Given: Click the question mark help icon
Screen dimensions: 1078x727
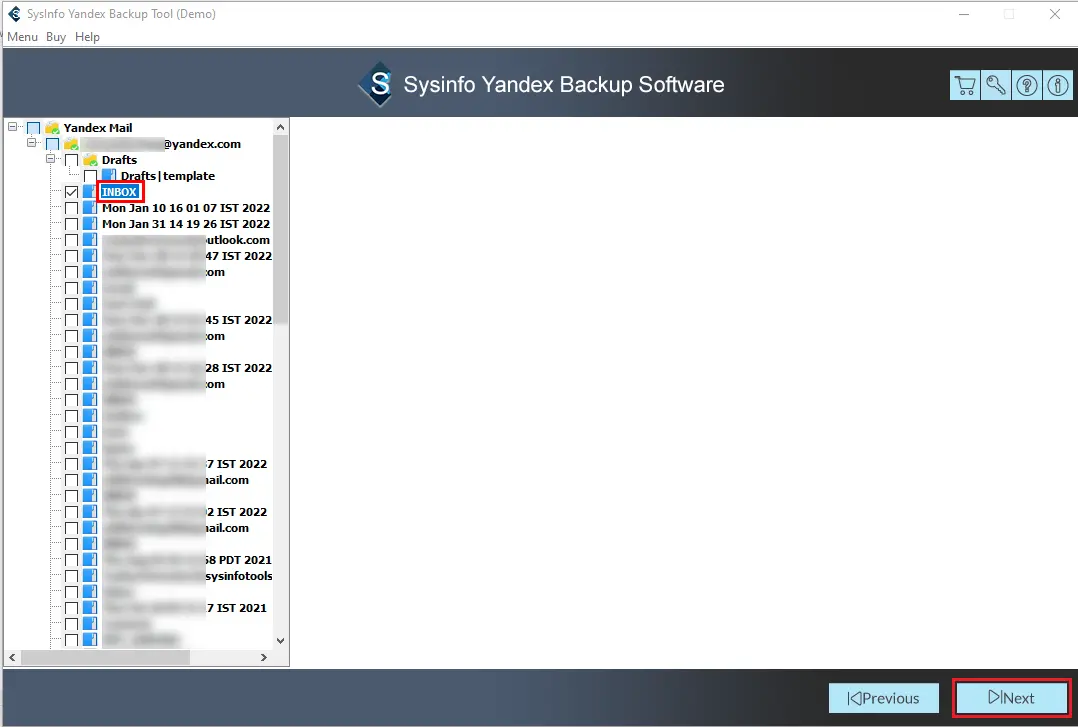Looking at the screenshot, I should [1027, 85].
